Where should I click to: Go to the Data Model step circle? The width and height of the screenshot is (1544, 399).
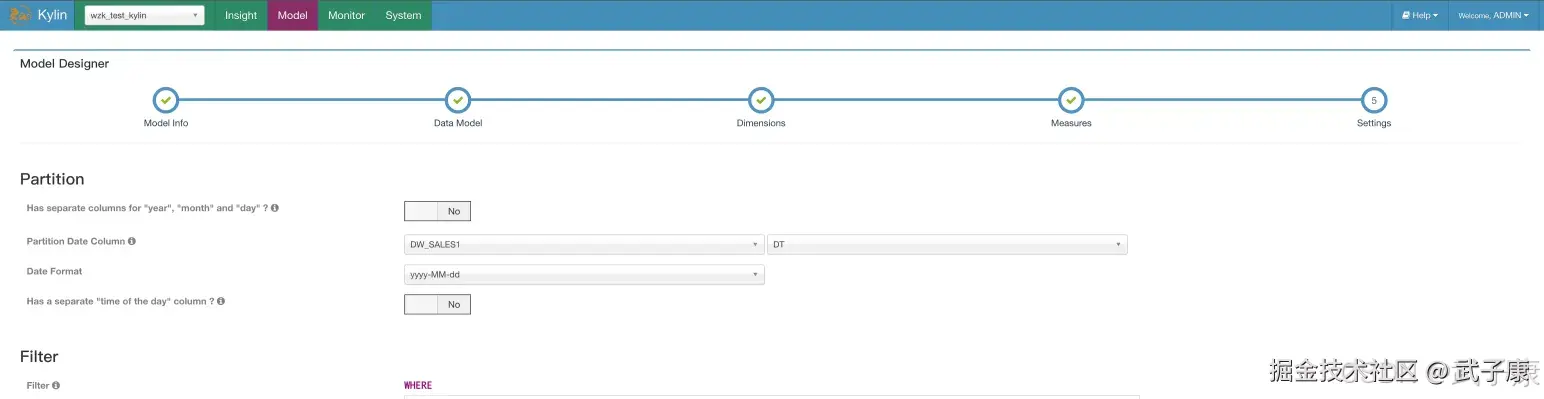pos(458,100)
